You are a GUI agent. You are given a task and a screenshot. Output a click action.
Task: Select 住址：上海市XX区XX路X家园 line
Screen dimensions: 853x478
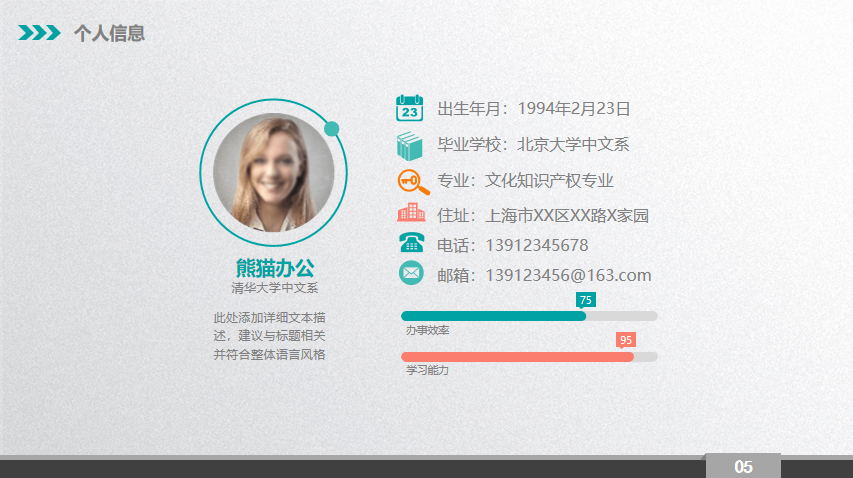tap(543, 216)
